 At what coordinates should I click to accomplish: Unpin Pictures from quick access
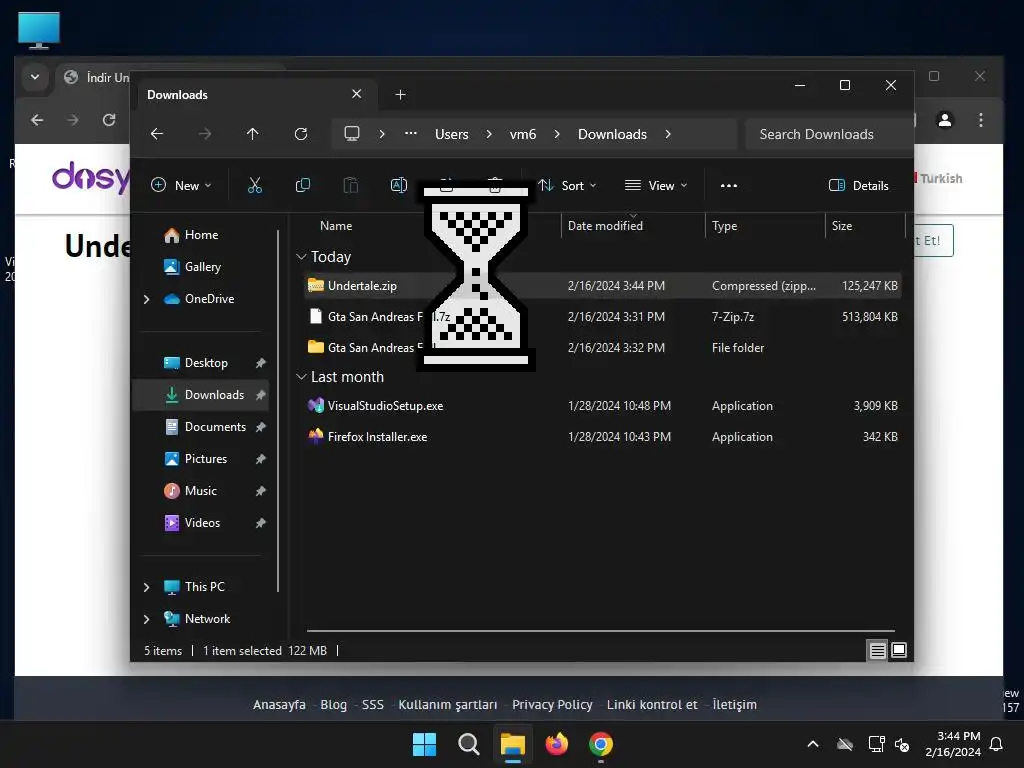[261, 459]
